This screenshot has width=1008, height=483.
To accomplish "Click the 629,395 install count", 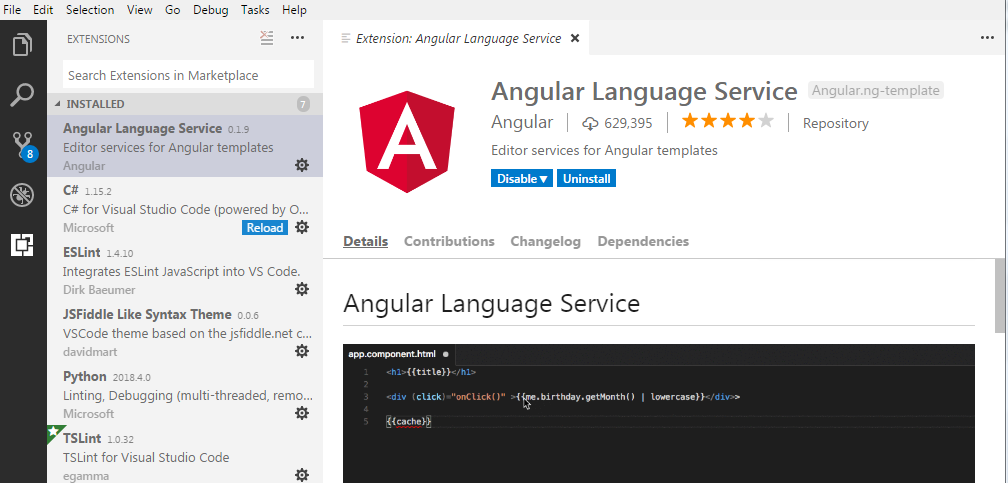I will point(627,123).
